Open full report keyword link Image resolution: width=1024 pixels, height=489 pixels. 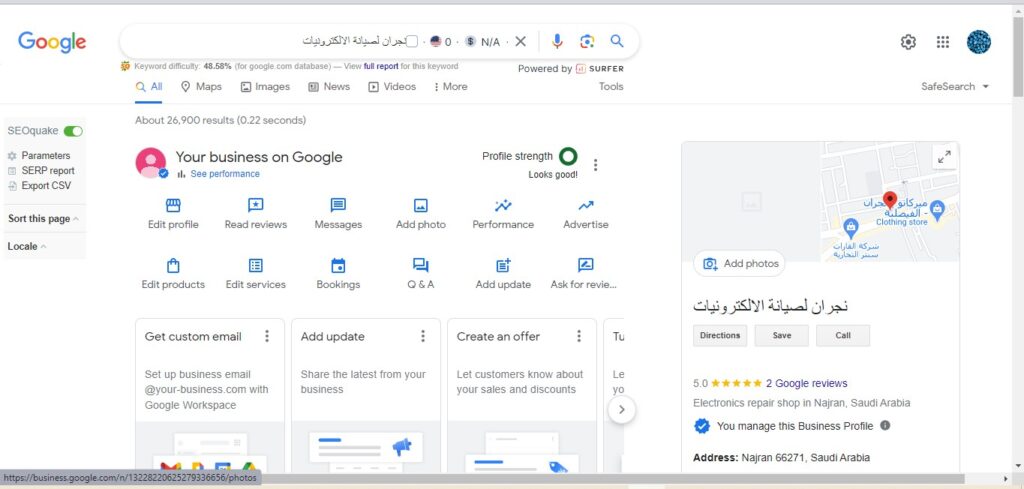[x=381, y=66]
